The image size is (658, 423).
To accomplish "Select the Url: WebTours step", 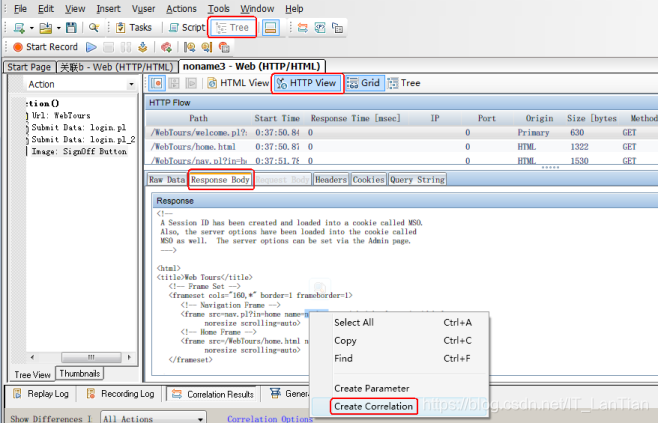I will (61, 115).
